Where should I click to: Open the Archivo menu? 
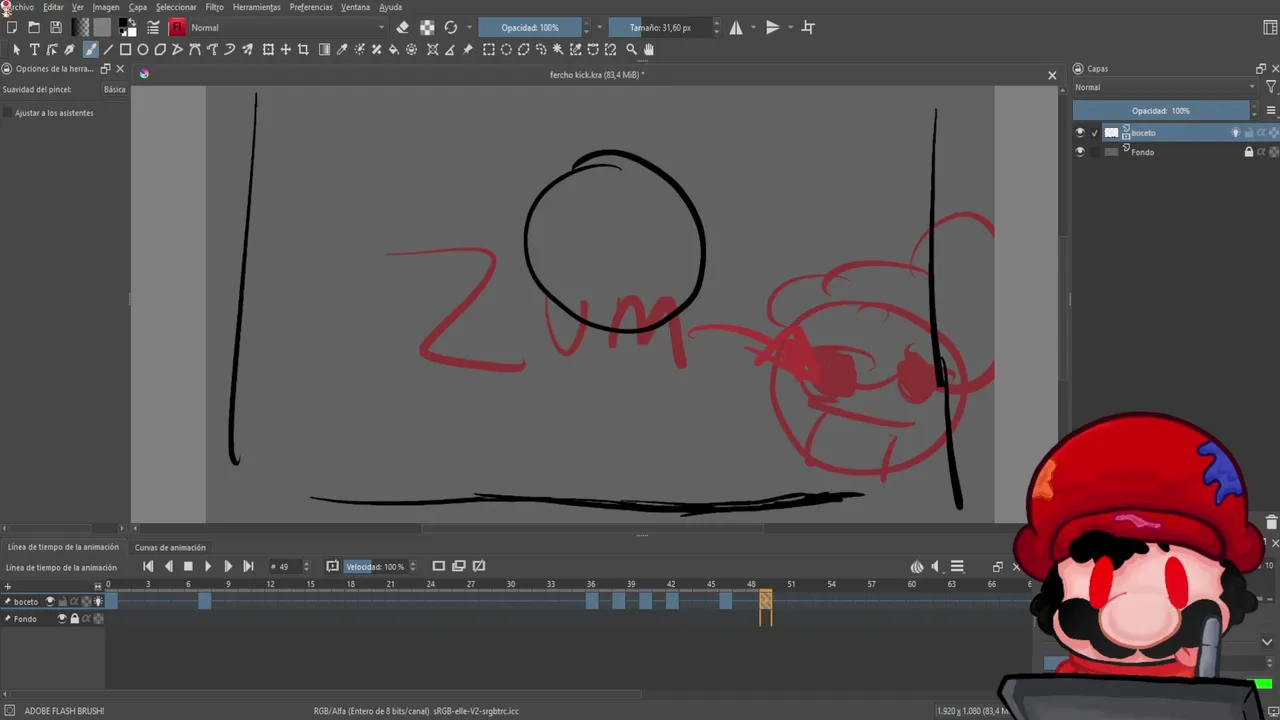pyautogui.click(x=19, y=7)
